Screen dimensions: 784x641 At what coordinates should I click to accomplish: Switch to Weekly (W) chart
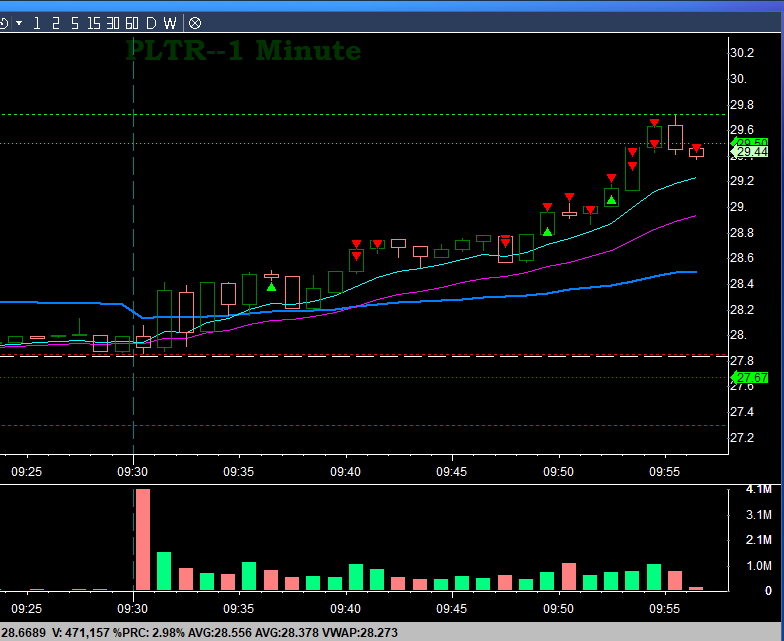point(170,23)
